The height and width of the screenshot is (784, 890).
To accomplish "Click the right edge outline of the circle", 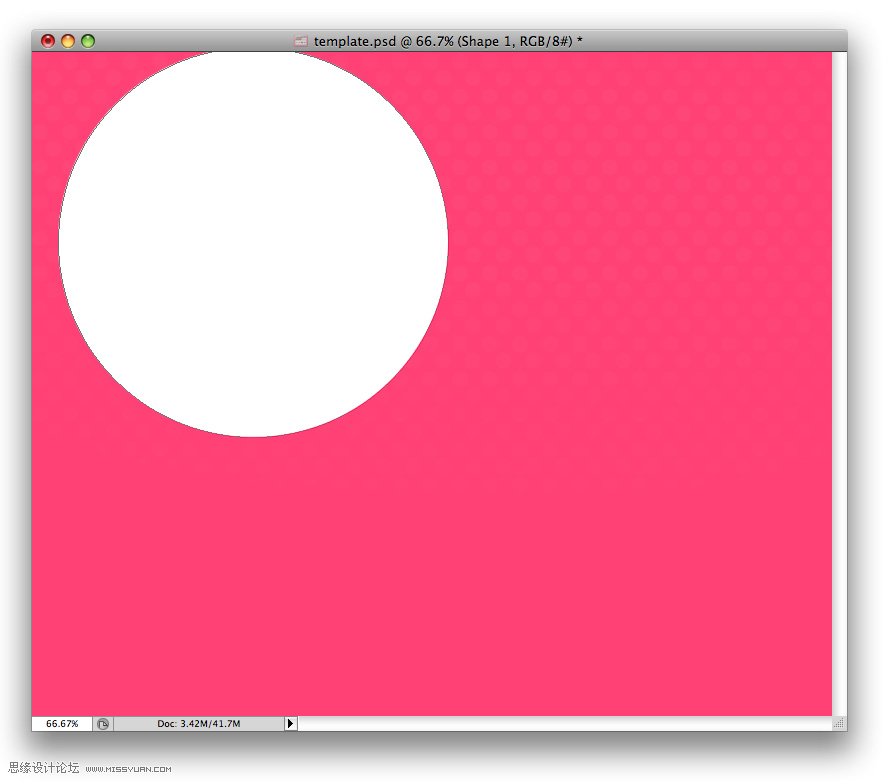I will [x=447, y=242].
